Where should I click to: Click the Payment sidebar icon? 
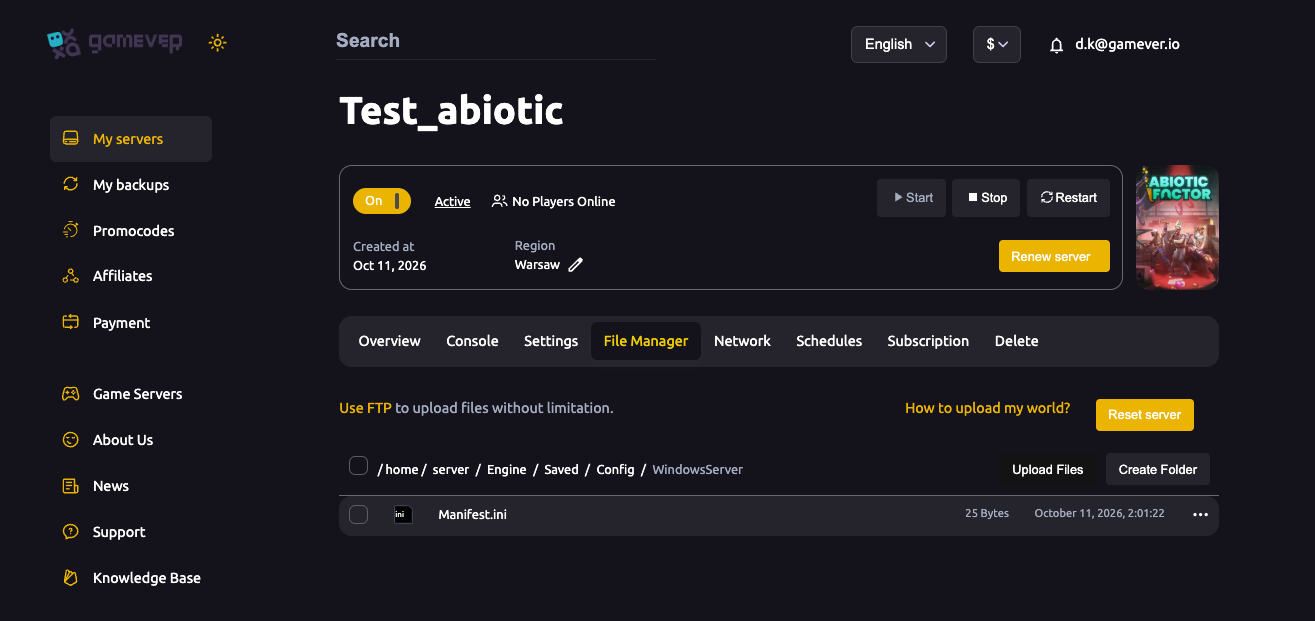point(71,322)
